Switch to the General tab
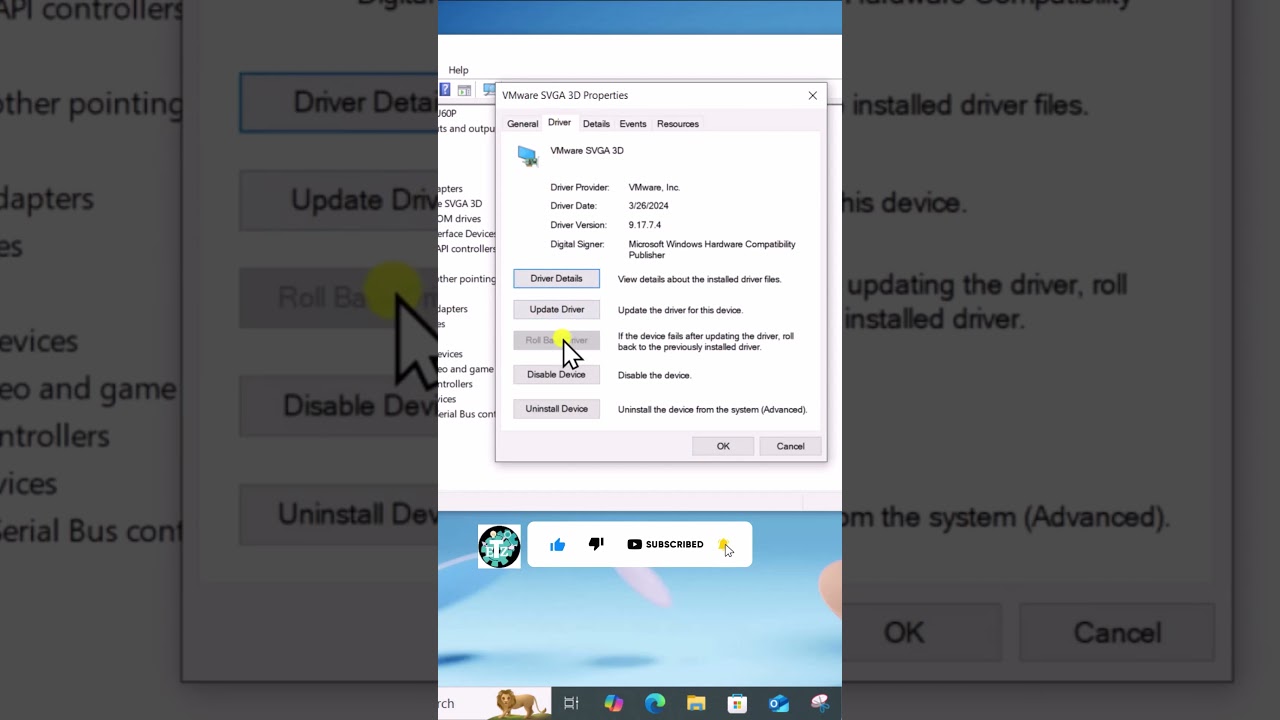This screenshot has width=1280, height=720. tap(522, 124)
